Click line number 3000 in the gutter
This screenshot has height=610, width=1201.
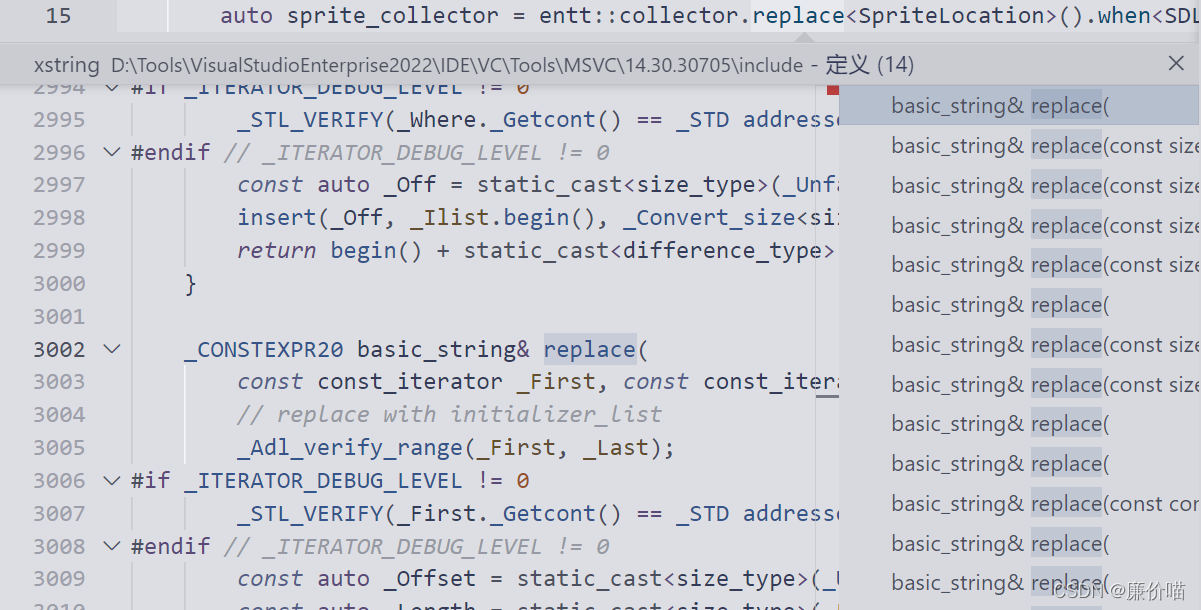pyautogui.click(x=59, y=284)
